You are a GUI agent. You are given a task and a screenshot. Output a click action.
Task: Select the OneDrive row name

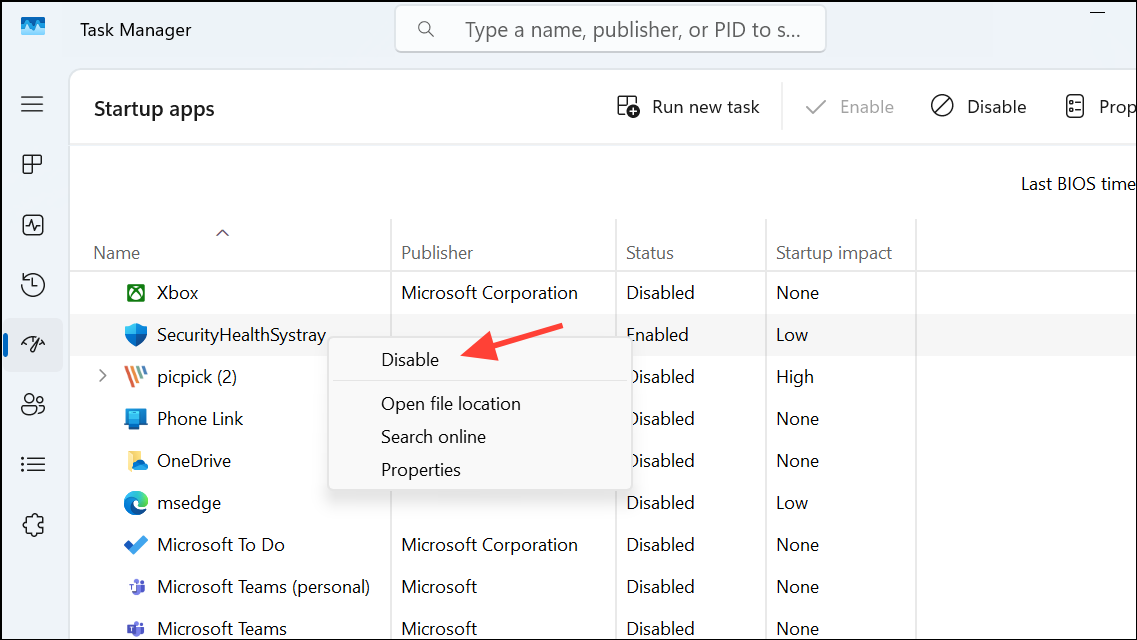click(194, 461)
